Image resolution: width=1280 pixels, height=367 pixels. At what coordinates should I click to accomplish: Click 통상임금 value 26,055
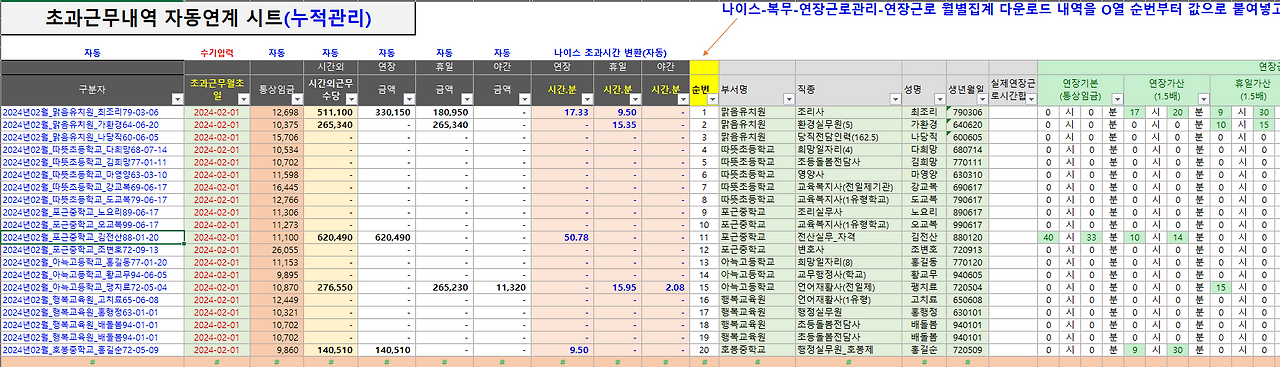[x=276, y=249]
